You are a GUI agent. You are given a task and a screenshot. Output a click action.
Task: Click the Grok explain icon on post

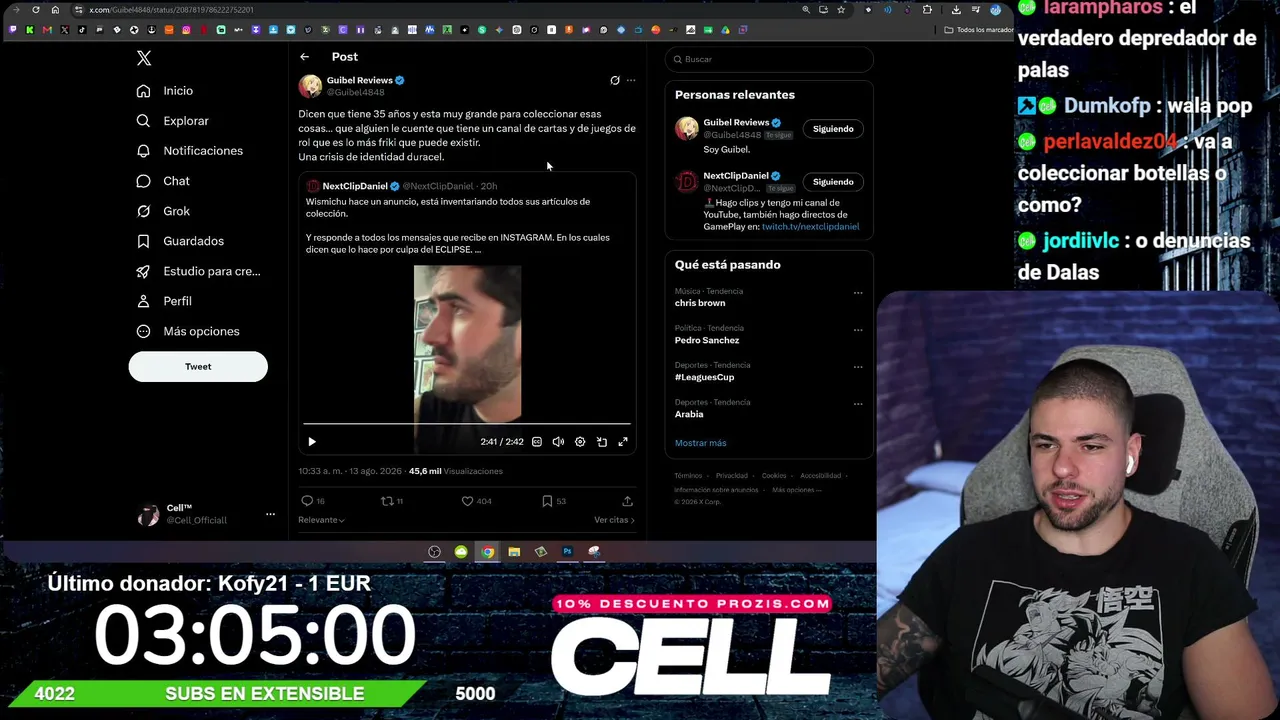click(x=615, y=80)
